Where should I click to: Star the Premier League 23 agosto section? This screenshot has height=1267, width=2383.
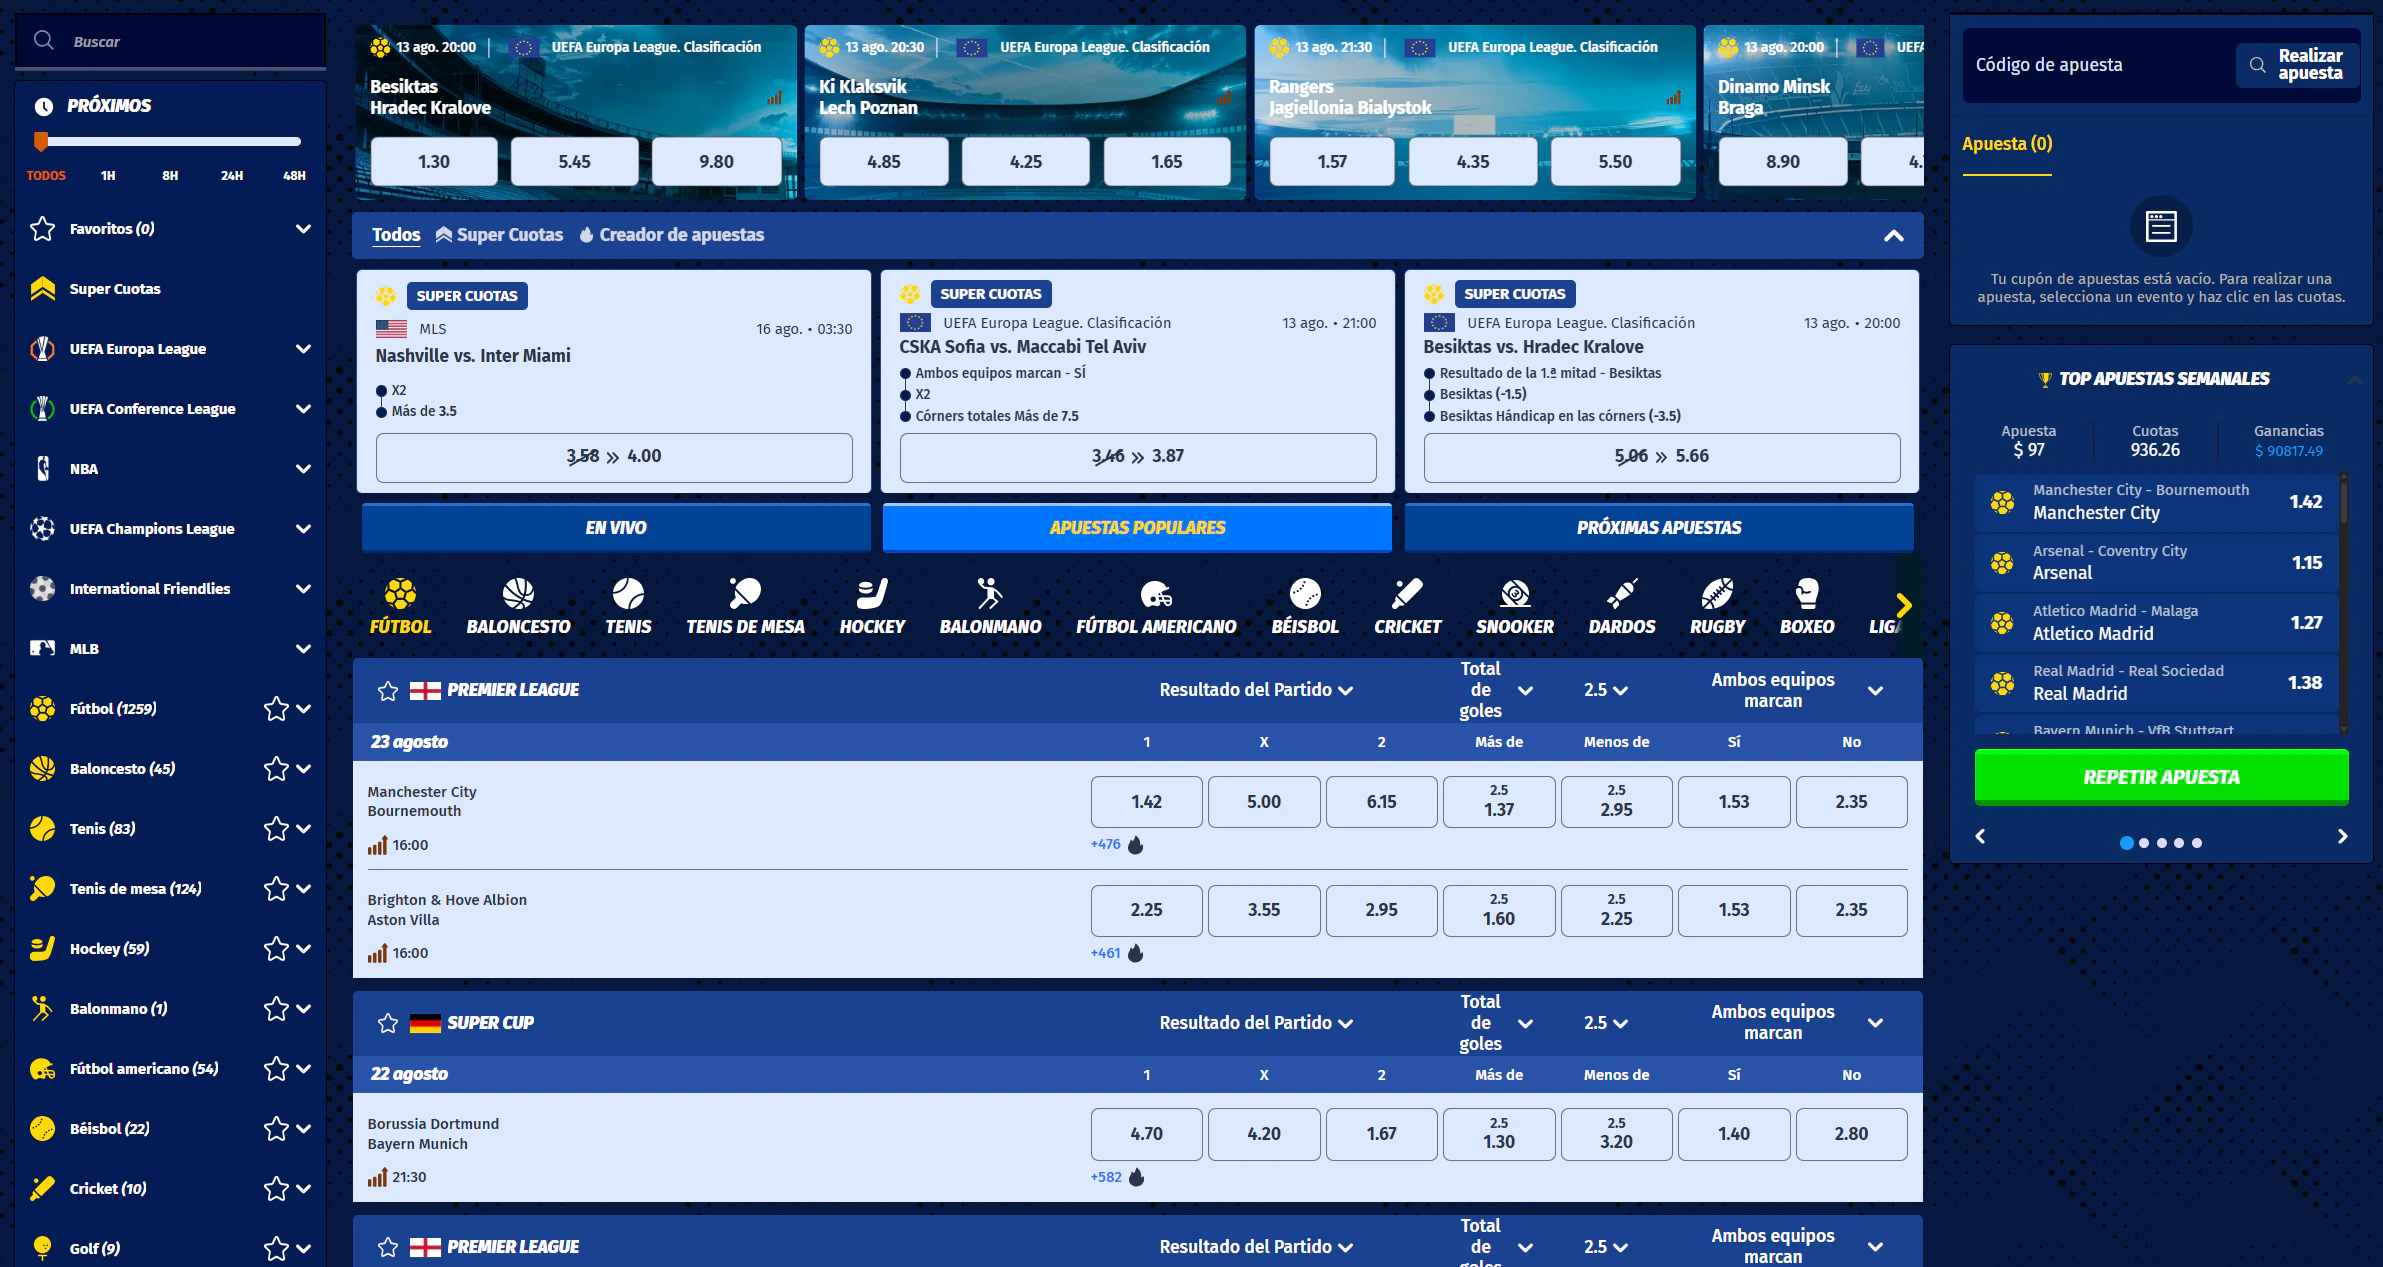click(388, 691)
